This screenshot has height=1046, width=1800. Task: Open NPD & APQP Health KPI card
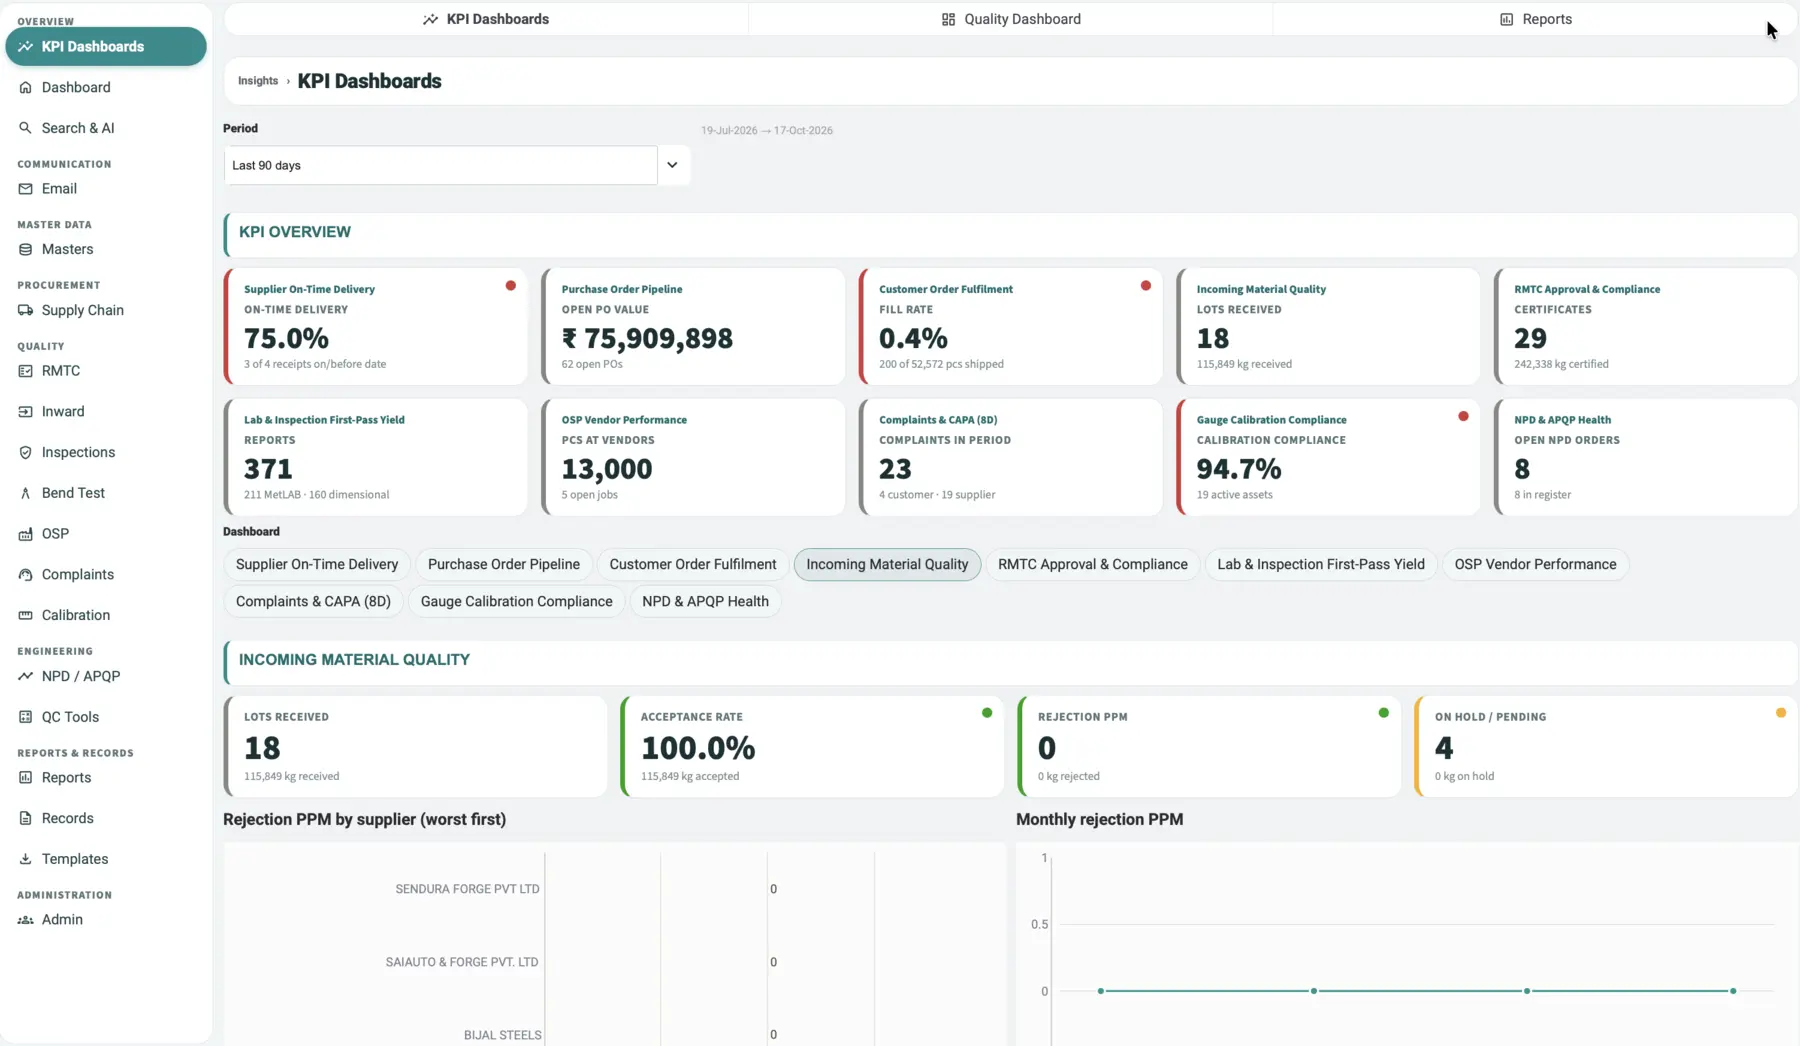1646,457
